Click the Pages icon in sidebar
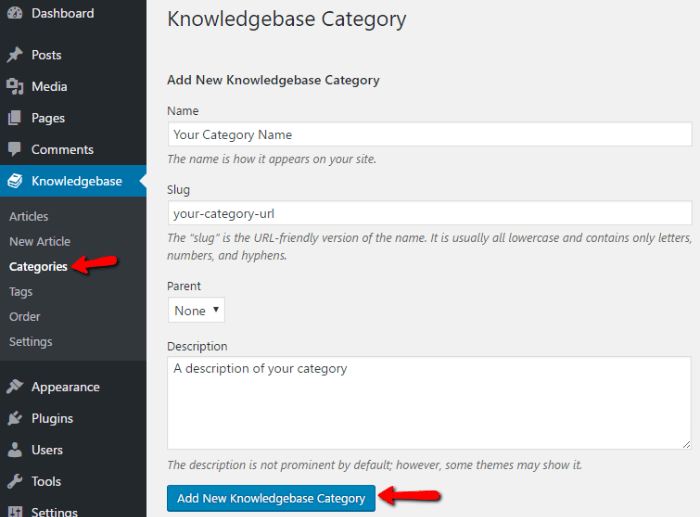This screenshot has width=700, height=517. [15, 118]
